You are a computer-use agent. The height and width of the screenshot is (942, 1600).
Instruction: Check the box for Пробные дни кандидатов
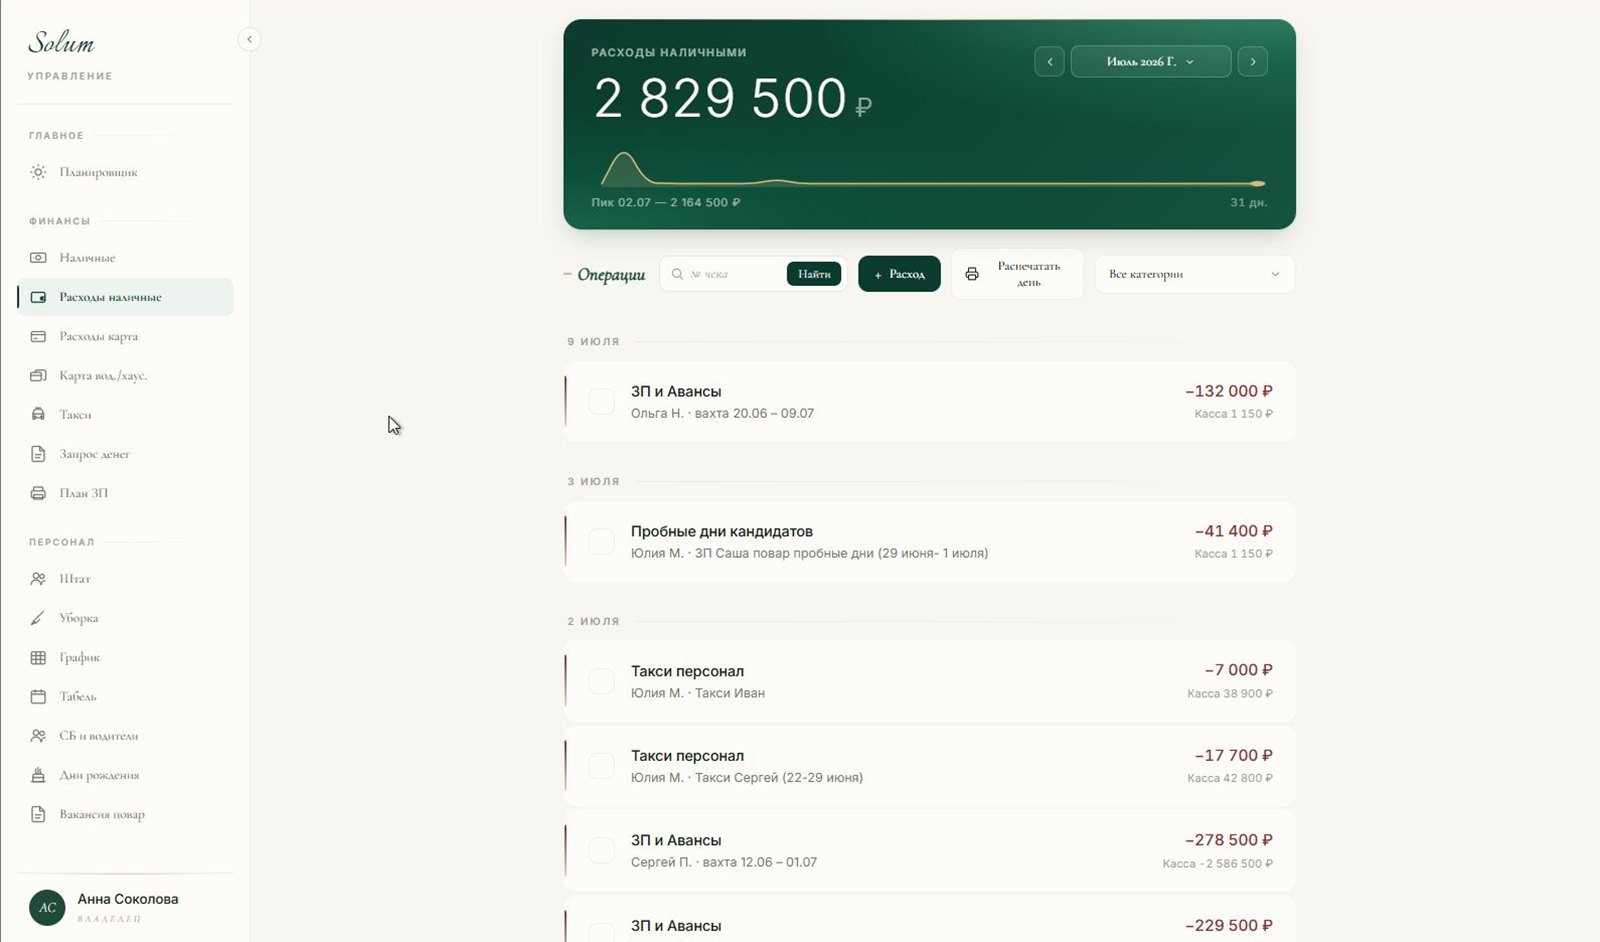coord(601,541)
